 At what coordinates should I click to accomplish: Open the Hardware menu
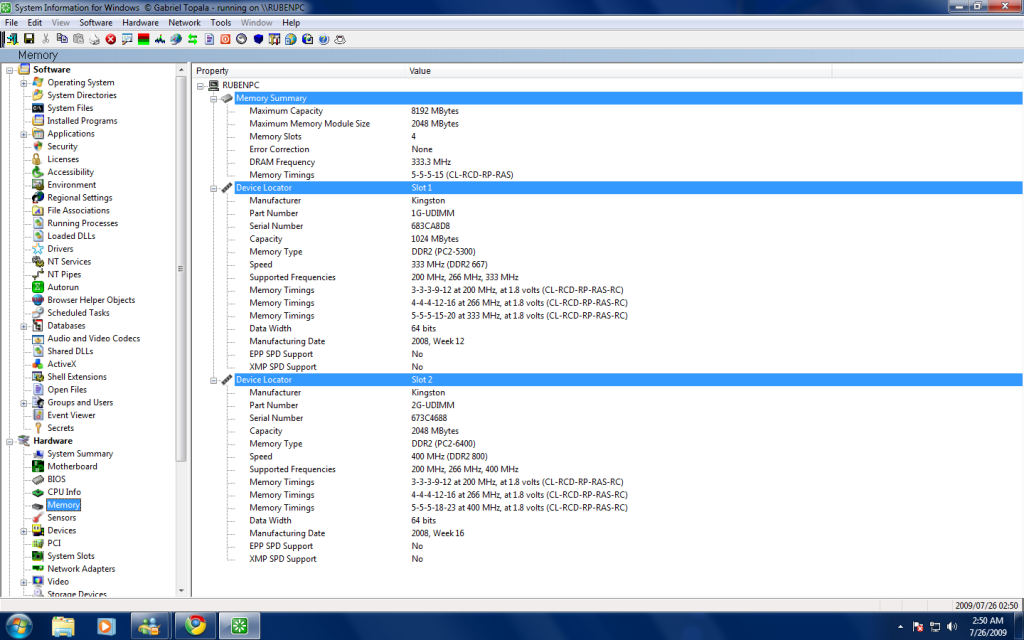coord(140,22)
